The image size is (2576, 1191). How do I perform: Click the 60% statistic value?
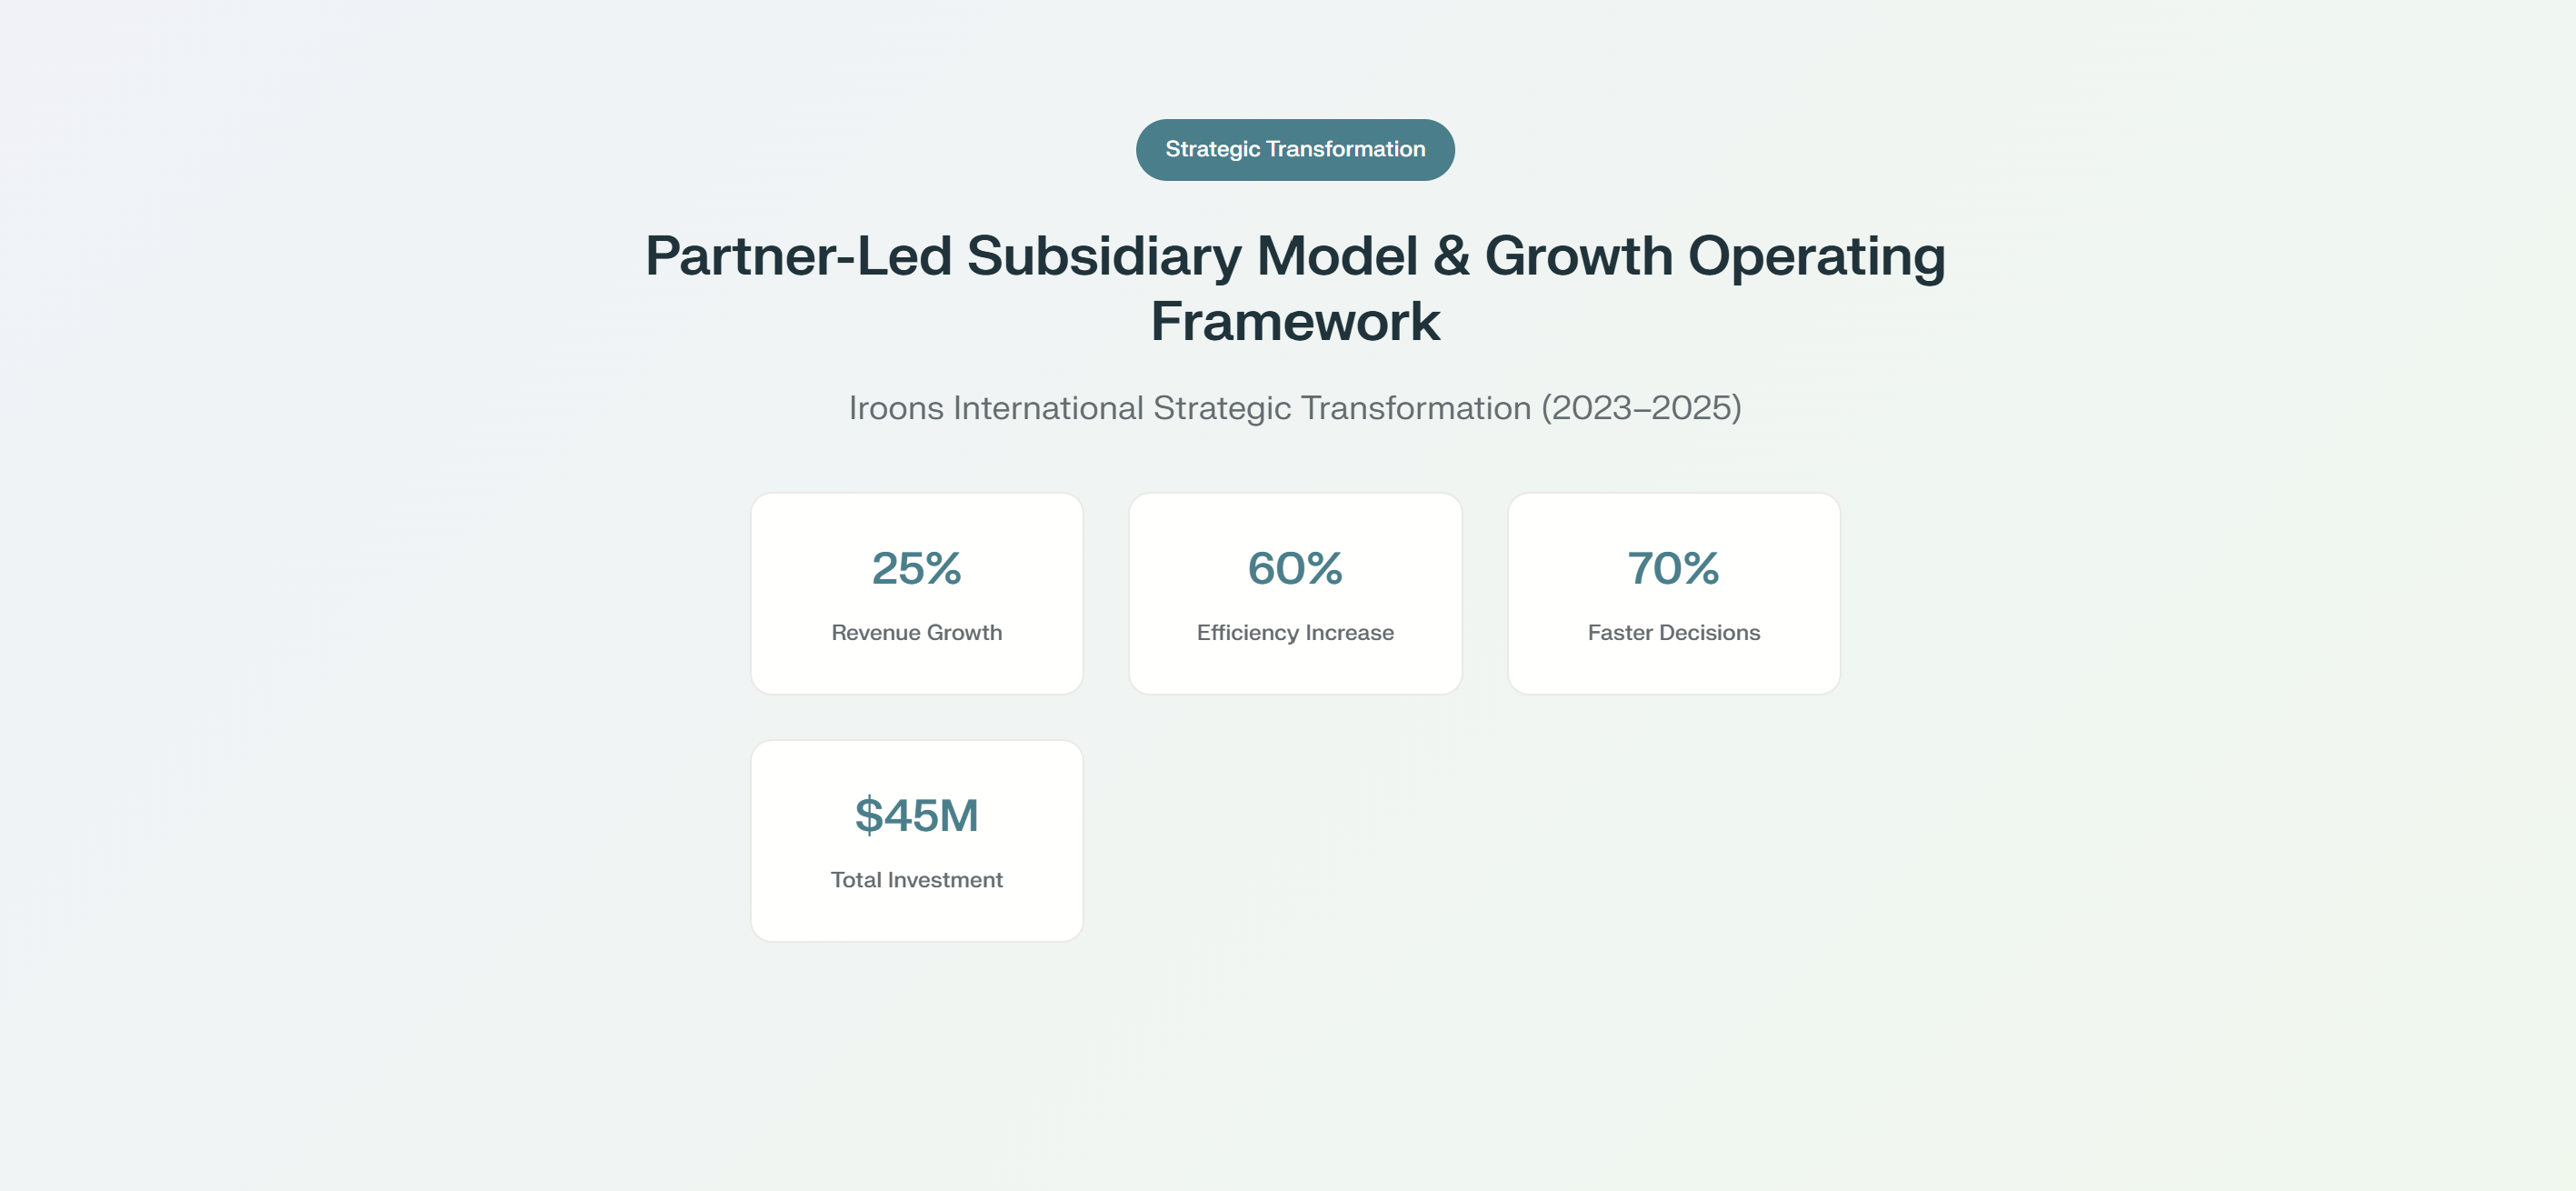coord(1294,568)
